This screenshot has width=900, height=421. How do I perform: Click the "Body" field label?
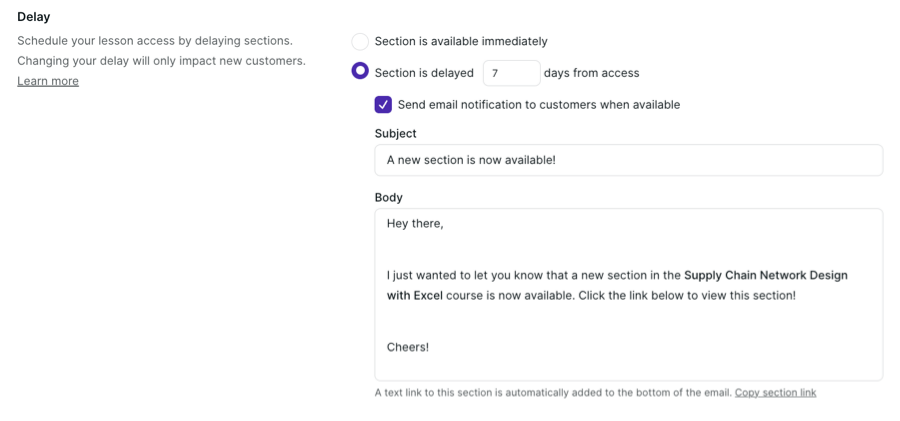(388, 198)
